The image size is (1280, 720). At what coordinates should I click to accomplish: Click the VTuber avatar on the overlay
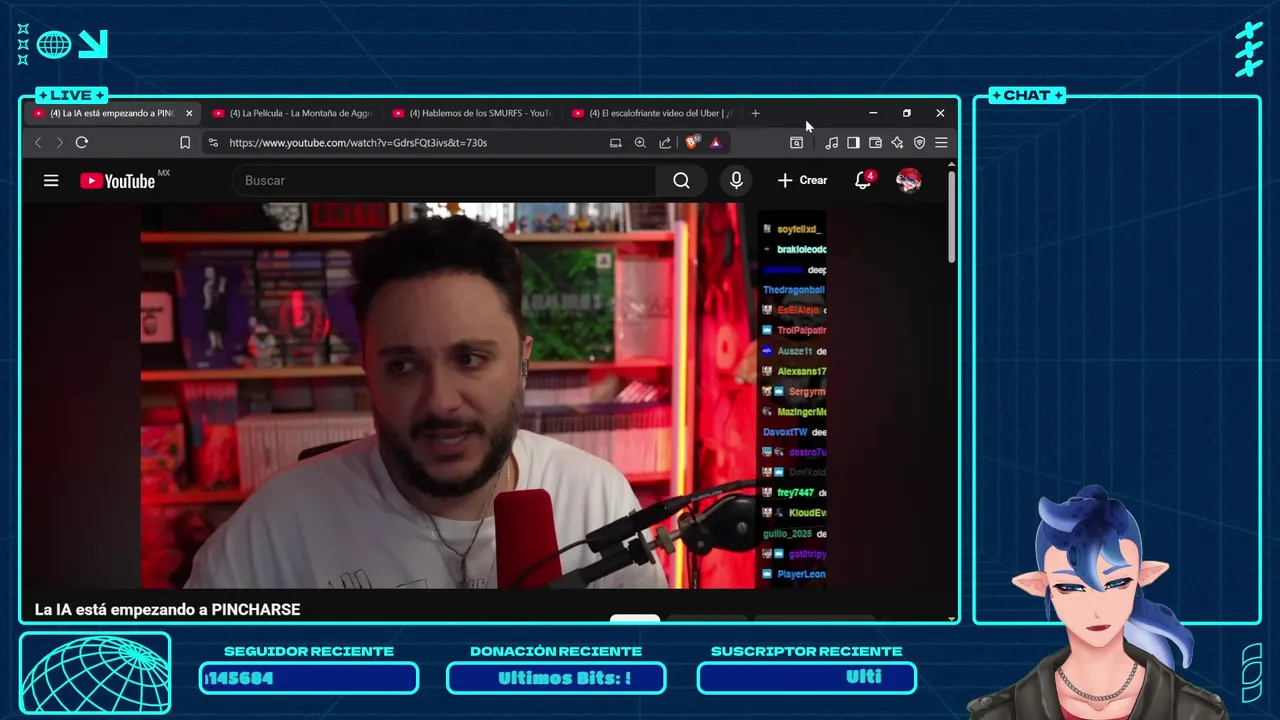[1100, 605]
